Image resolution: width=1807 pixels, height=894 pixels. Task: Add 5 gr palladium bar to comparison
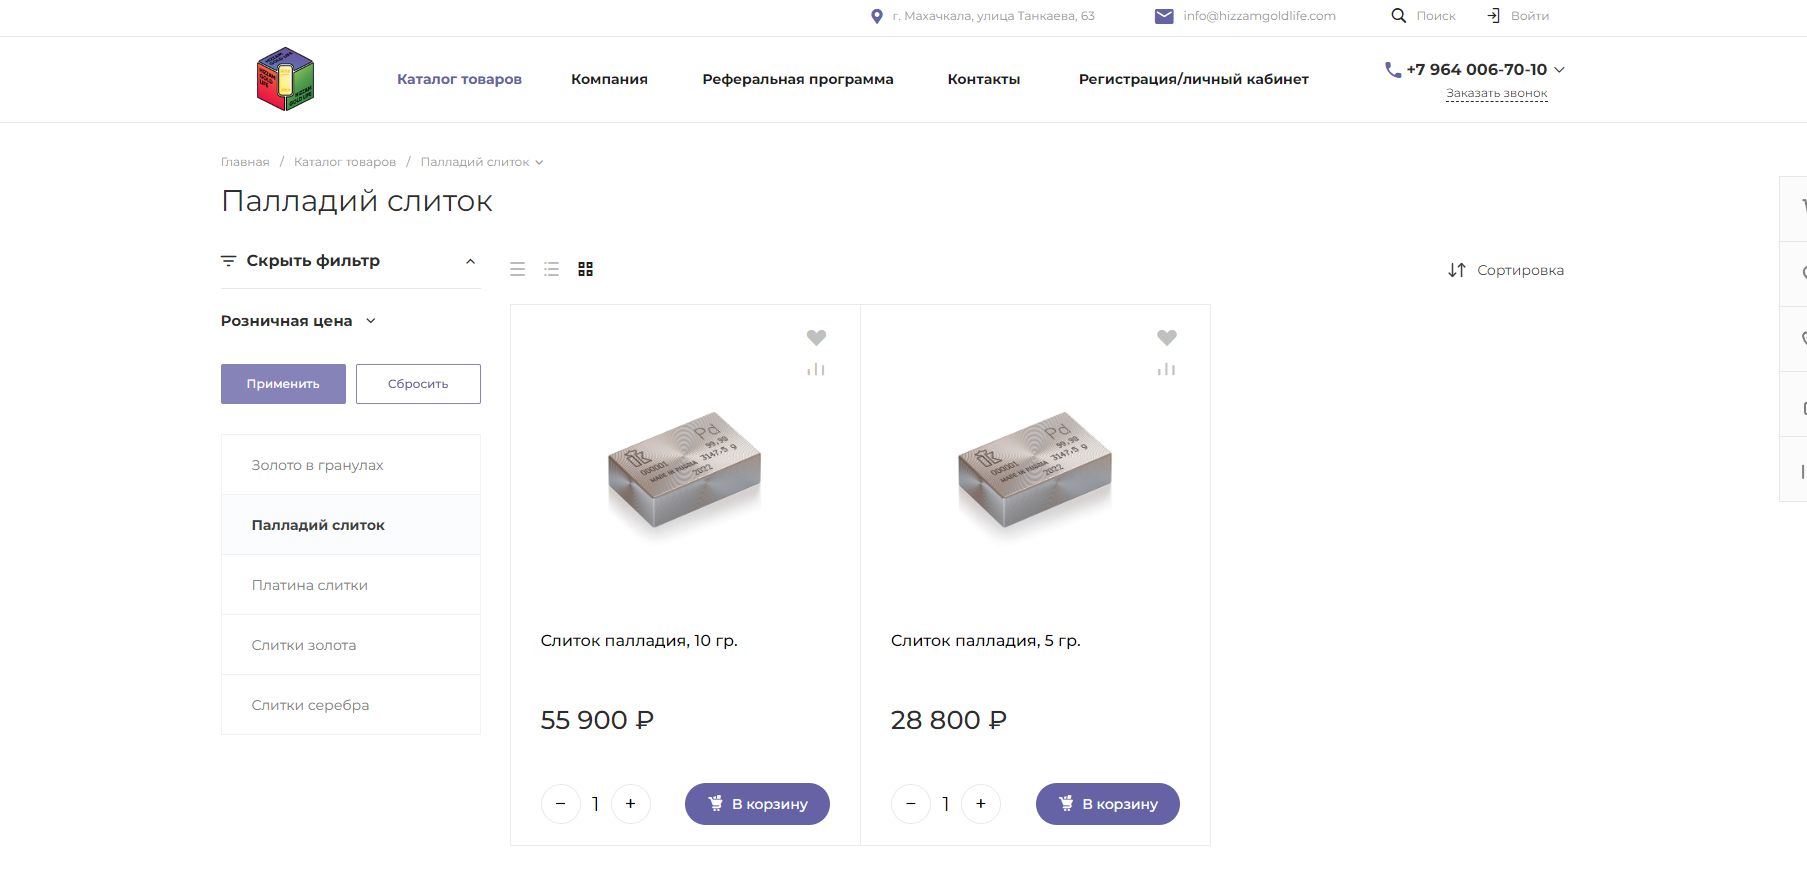pos(1166,370)
